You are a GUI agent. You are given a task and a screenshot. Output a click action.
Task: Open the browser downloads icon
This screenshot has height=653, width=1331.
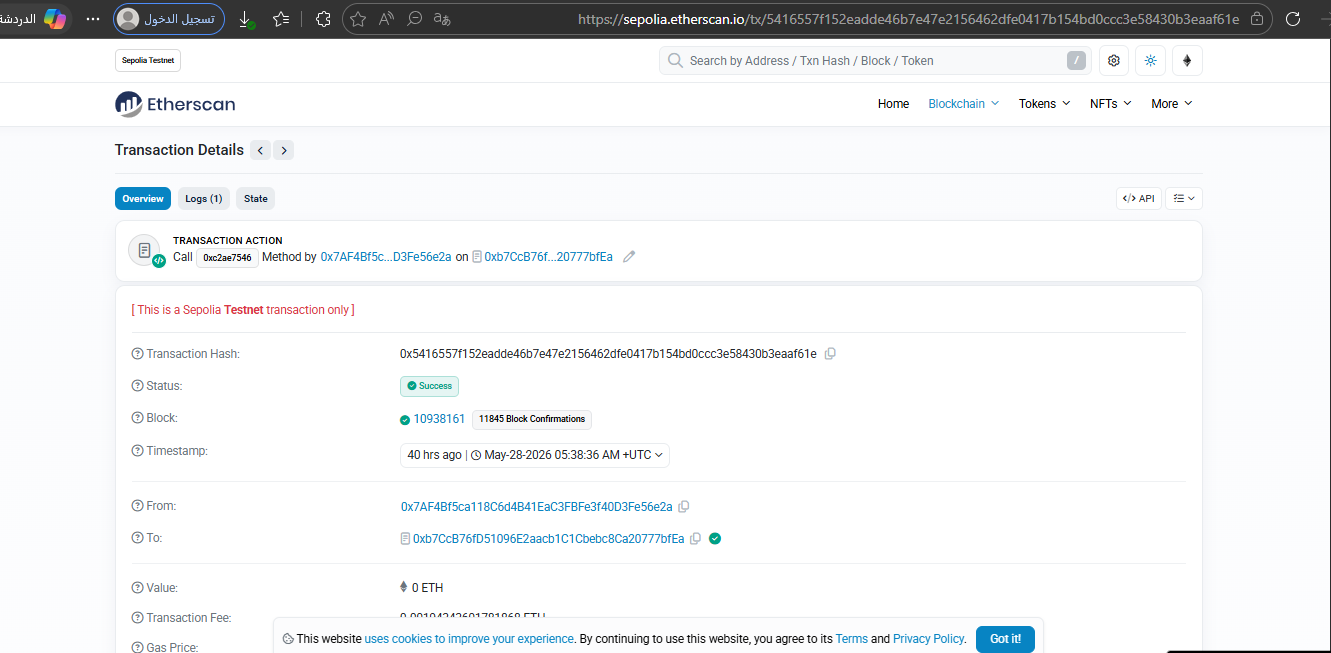pyautogui.click(x=246, y=19)
